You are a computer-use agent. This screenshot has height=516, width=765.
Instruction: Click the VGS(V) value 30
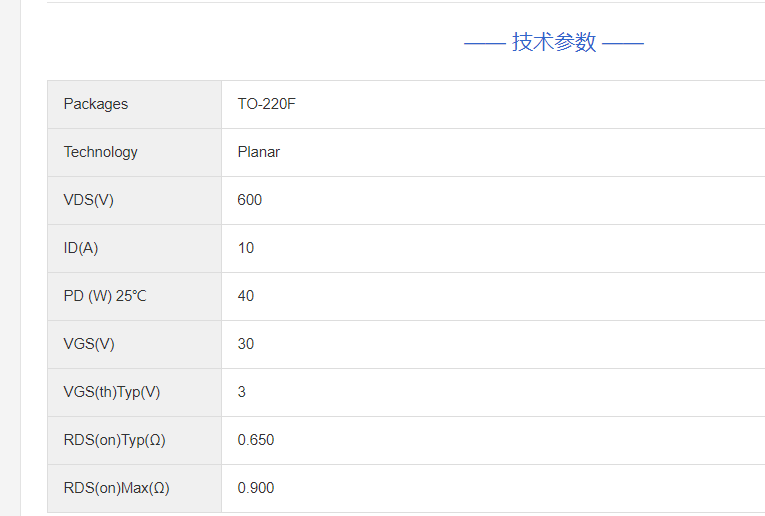pos(246,344)
